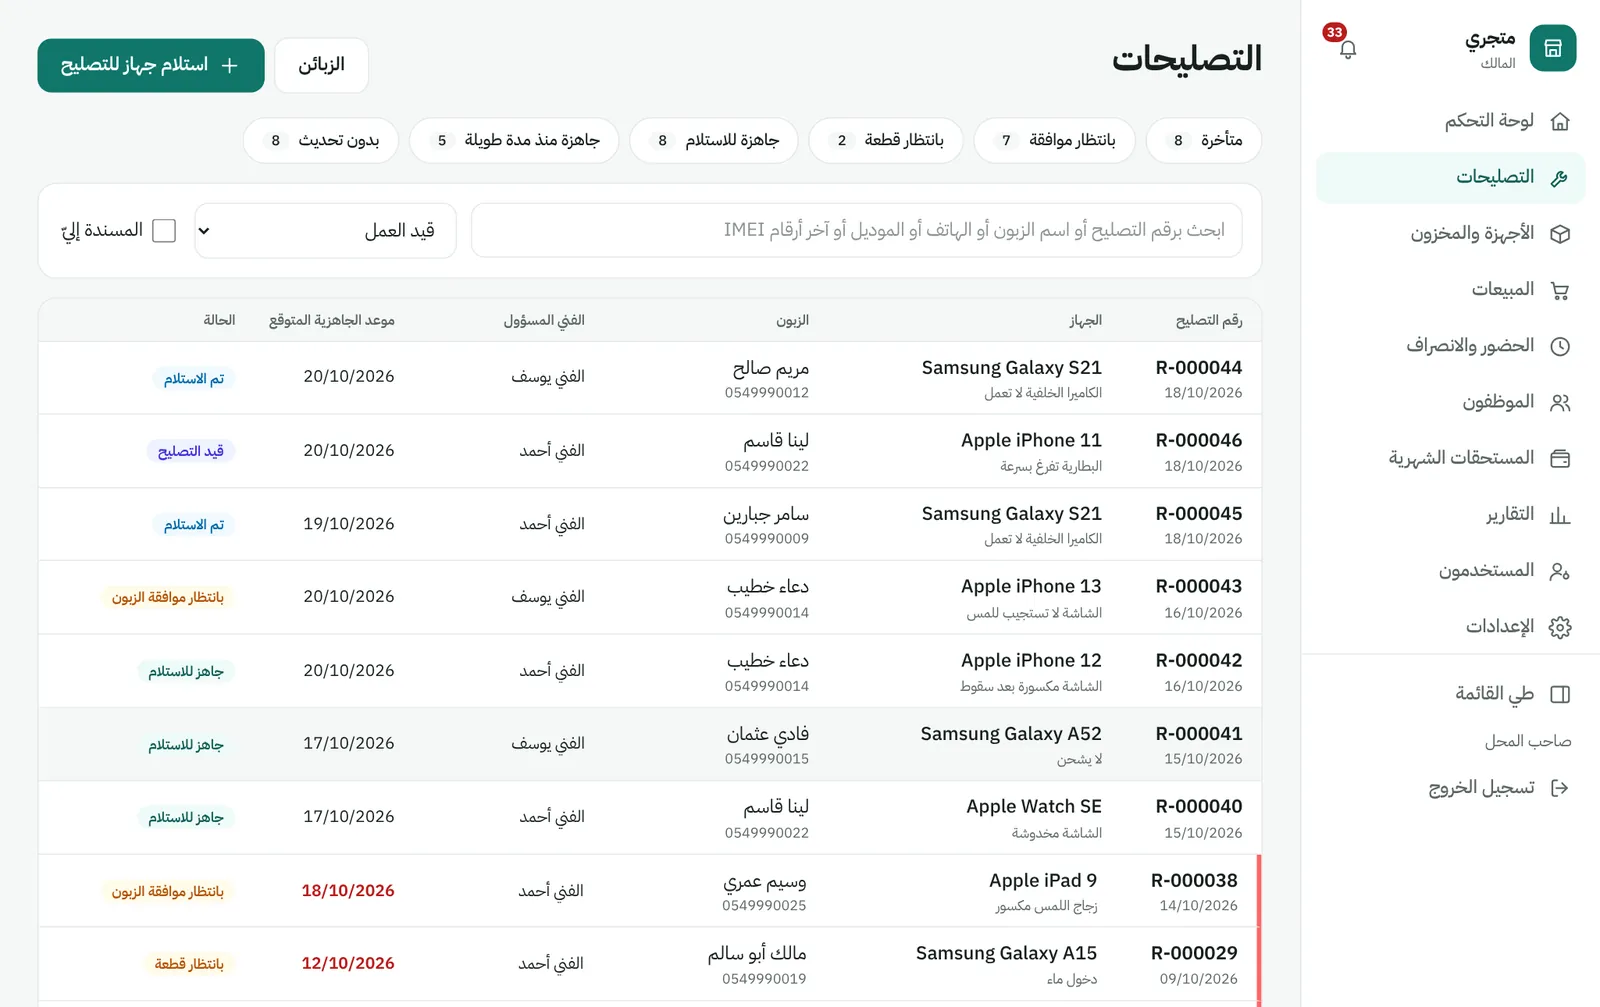Open الموظفون menu item

click(1450, 402)
